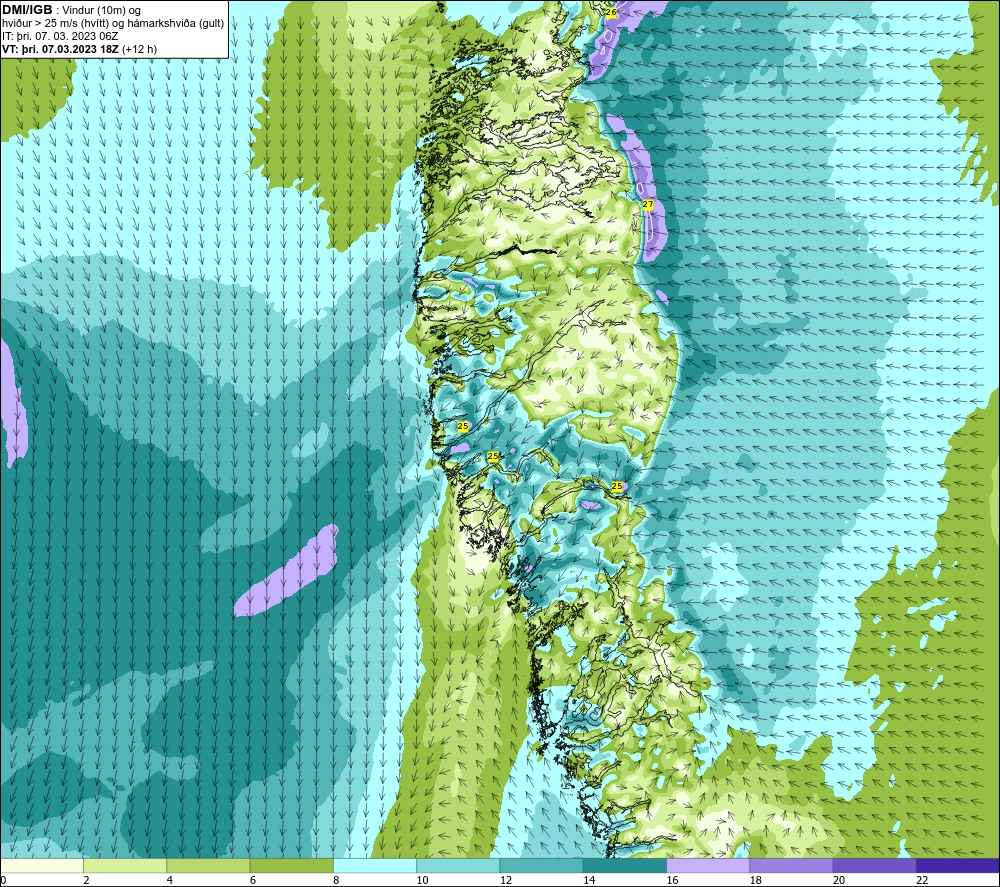The width and height of the screenshot is (1000, 887).
Task: Click the legend scale number '16'
Action: coord(672,880)
